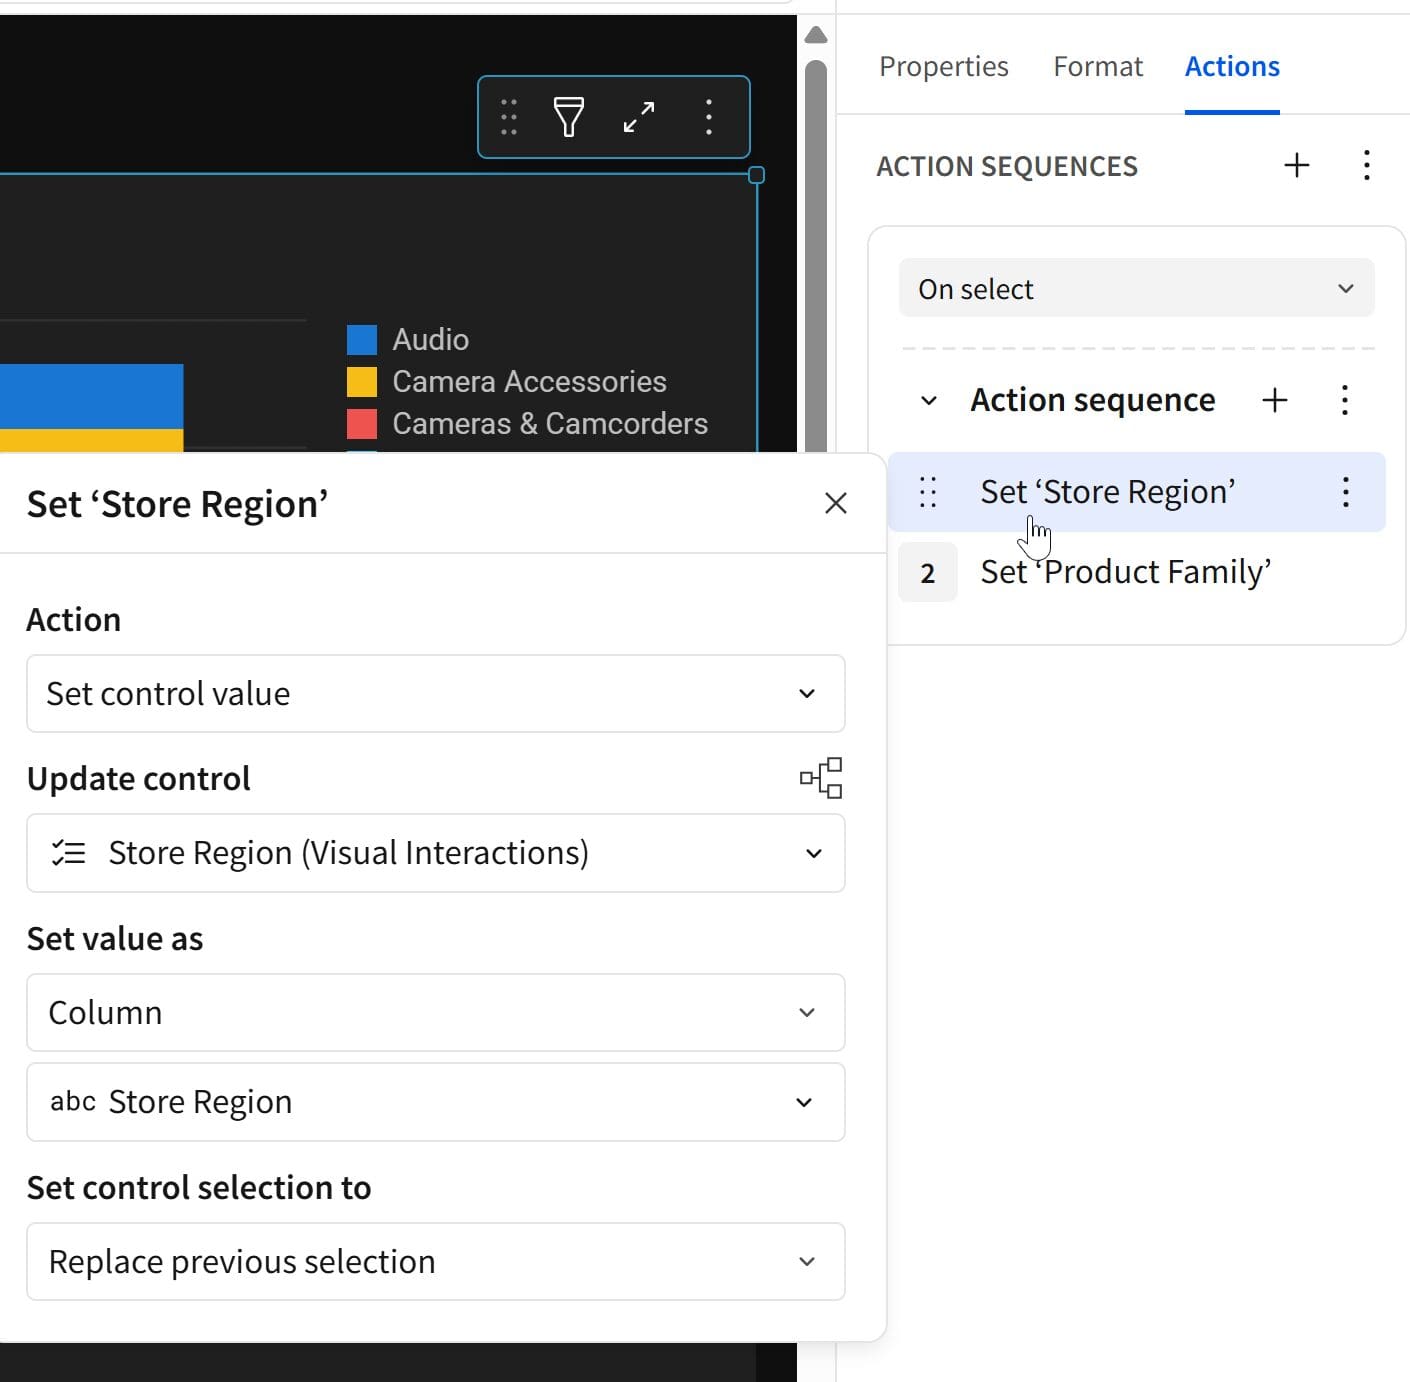
Task: Select the Set 'Product Family' action
Action: tap(1125, 572)
